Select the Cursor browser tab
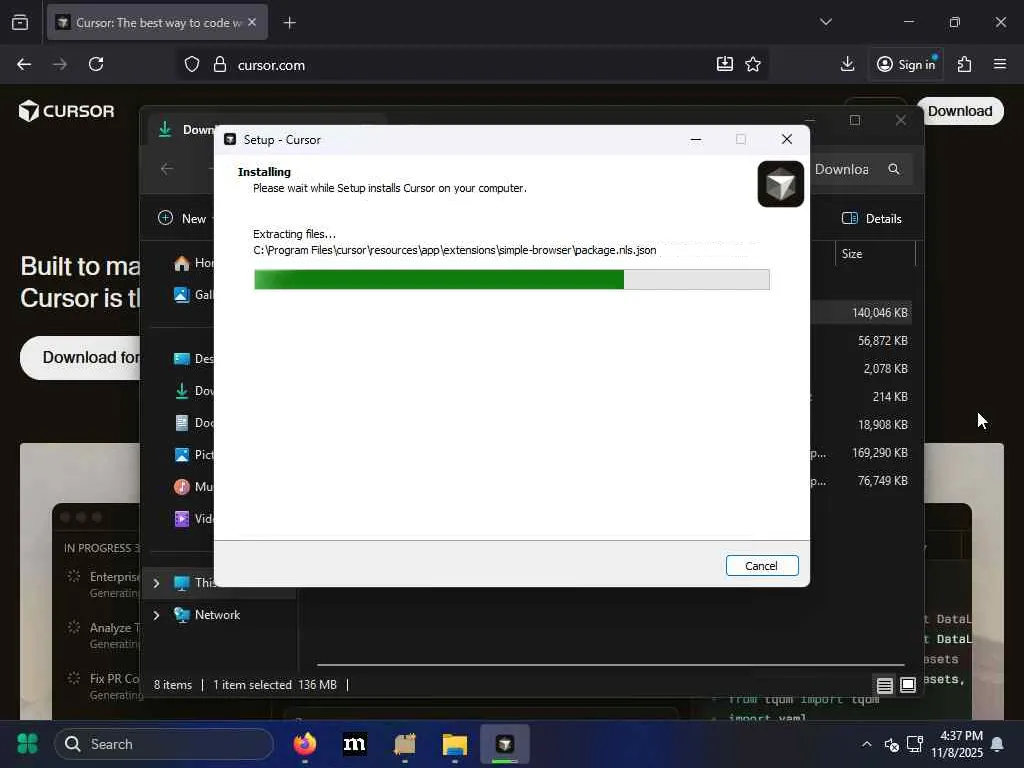This screenshot has width=1024, height=768. click(157, 23)
